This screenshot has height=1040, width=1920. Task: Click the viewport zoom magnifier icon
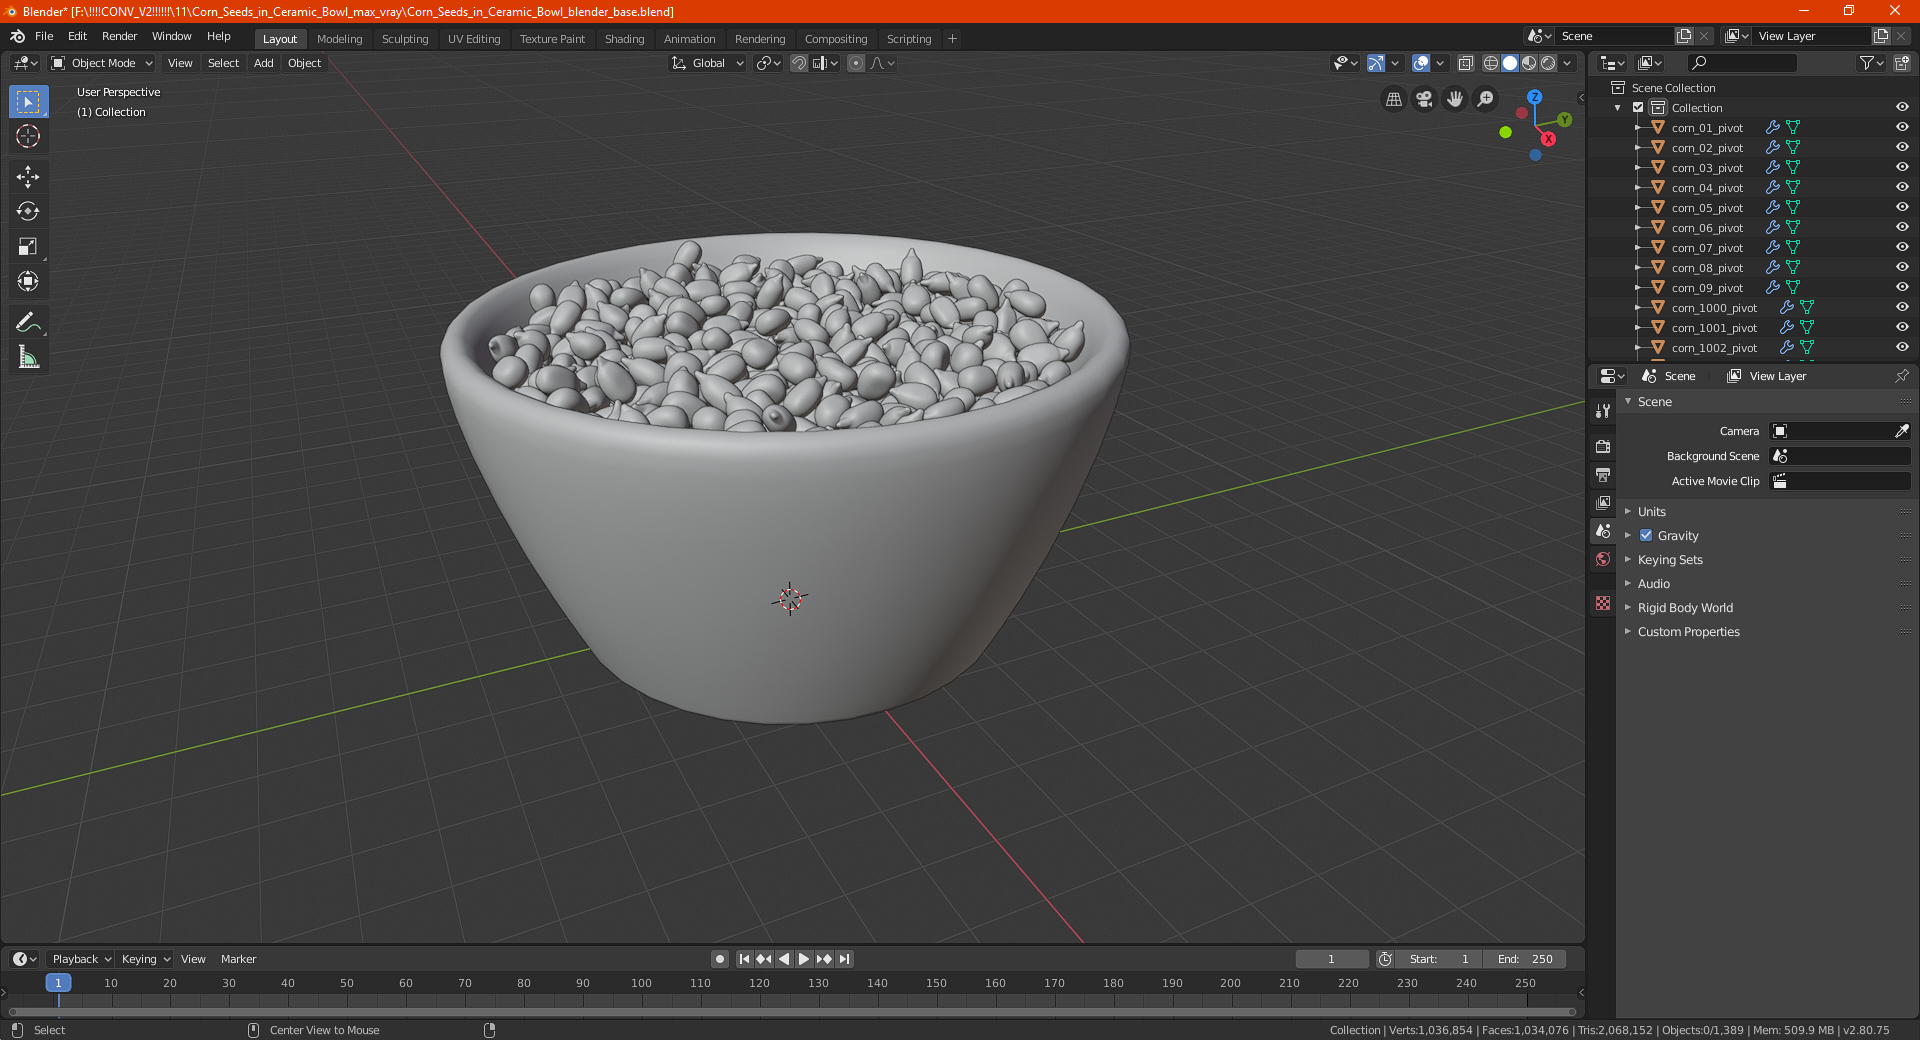(1486, 99)
